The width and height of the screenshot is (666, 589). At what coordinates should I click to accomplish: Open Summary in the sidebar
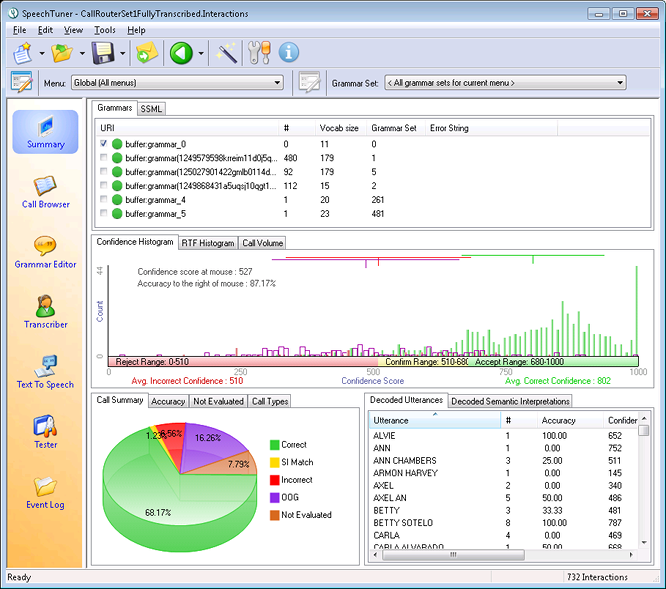45,132
